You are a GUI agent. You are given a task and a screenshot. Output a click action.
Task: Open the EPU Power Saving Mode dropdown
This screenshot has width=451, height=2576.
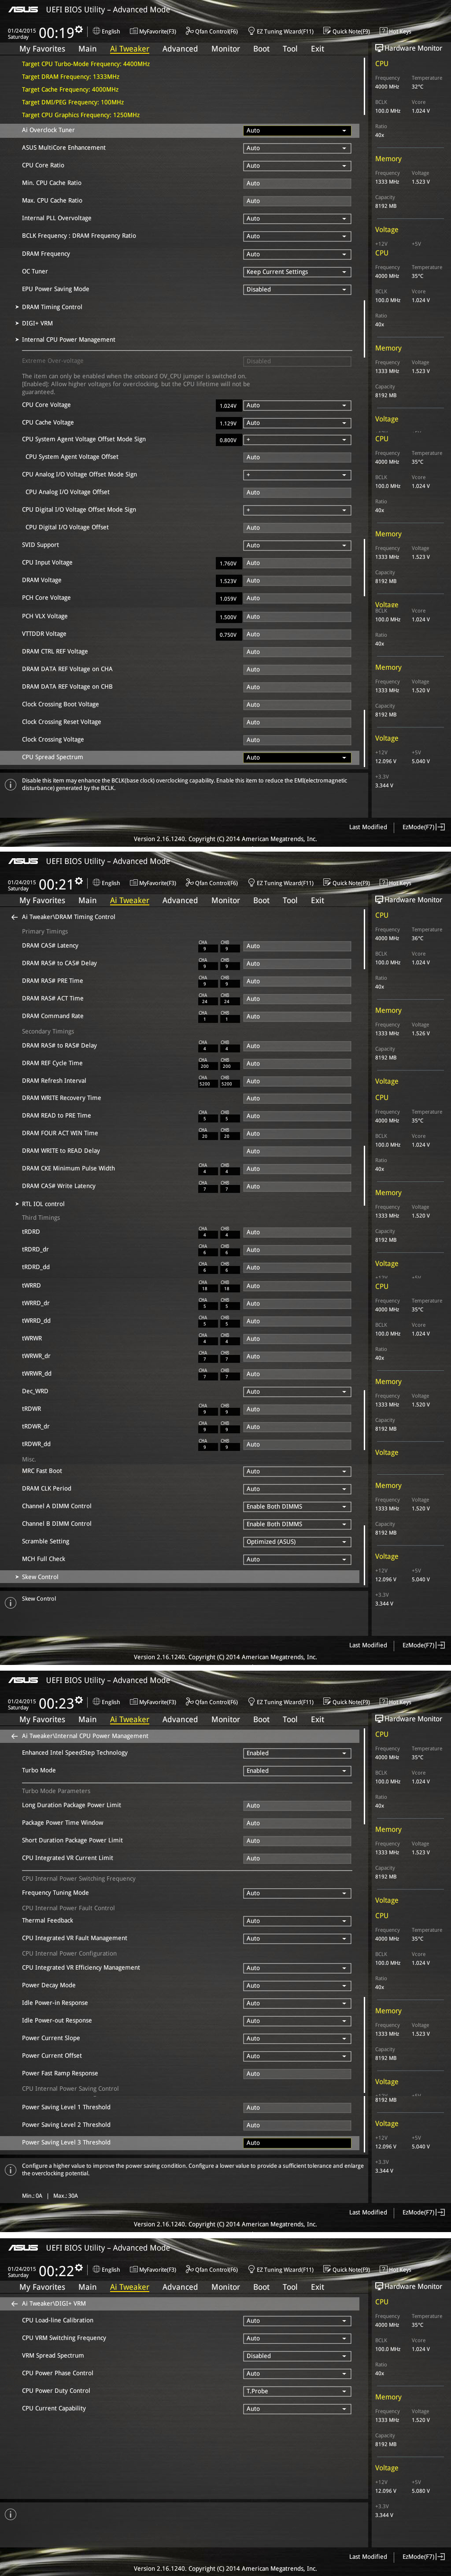[297, 290]
